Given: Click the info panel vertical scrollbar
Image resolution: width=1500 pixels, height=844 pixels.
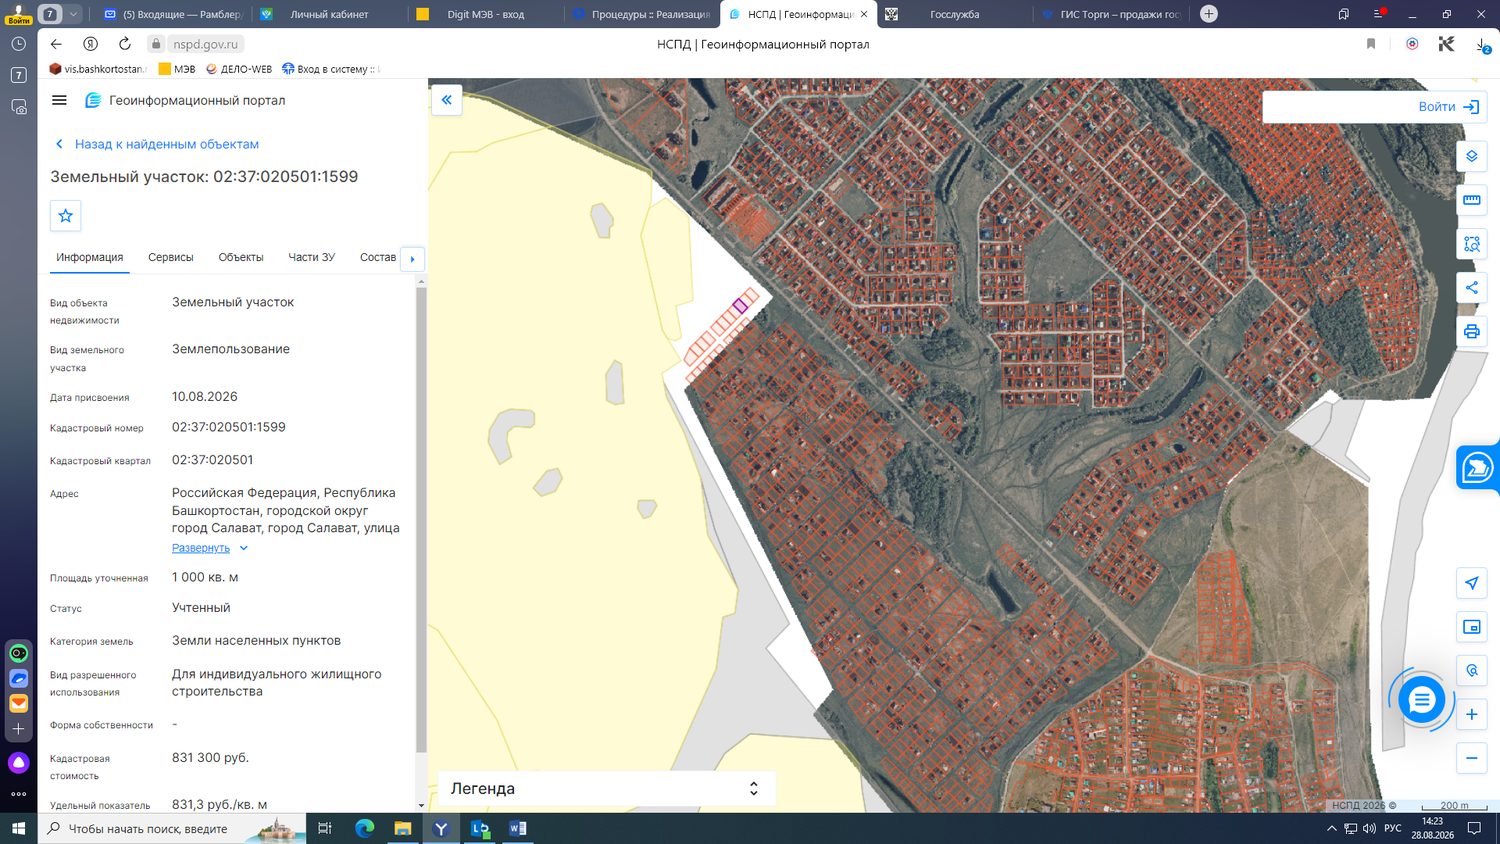Looking at the screenshot, I should click(421, 520).
